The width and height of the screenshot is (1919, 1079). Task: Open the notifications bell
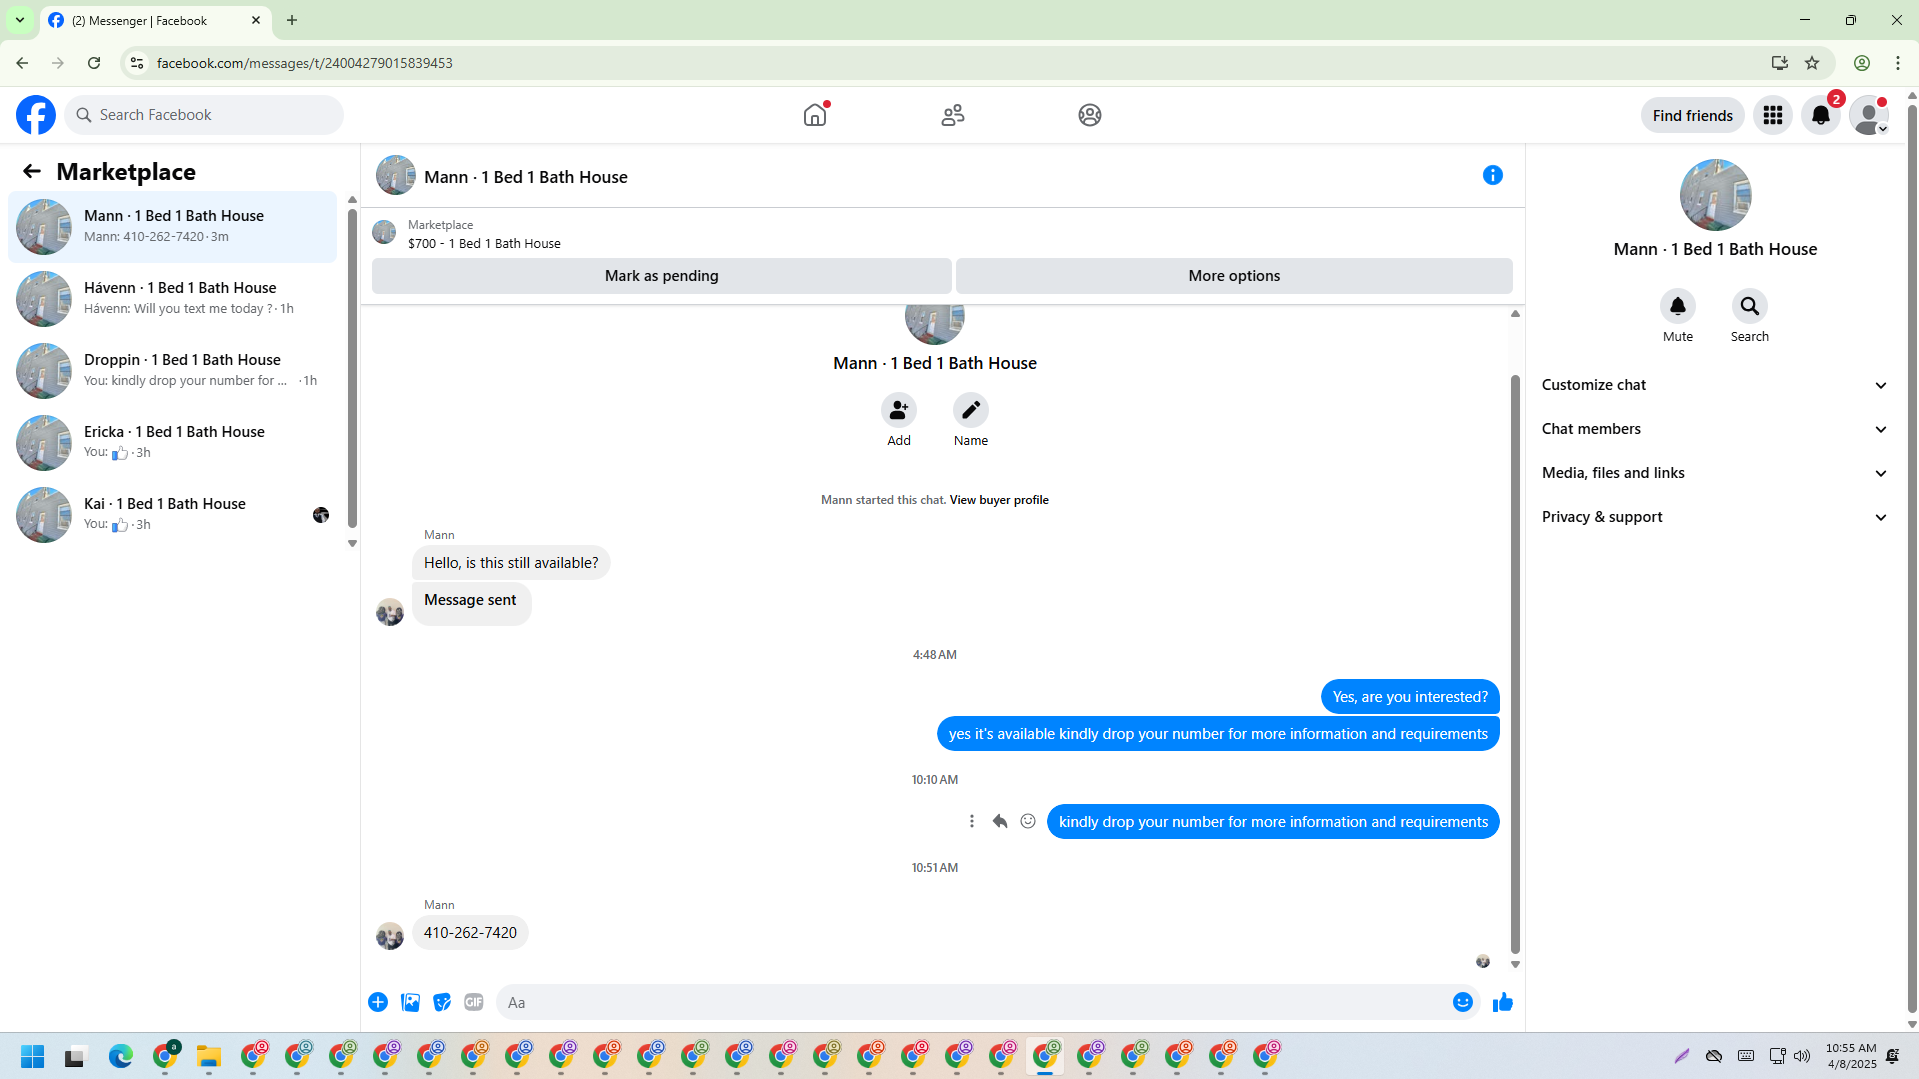pyautogui.click(x=1821, y=115)
